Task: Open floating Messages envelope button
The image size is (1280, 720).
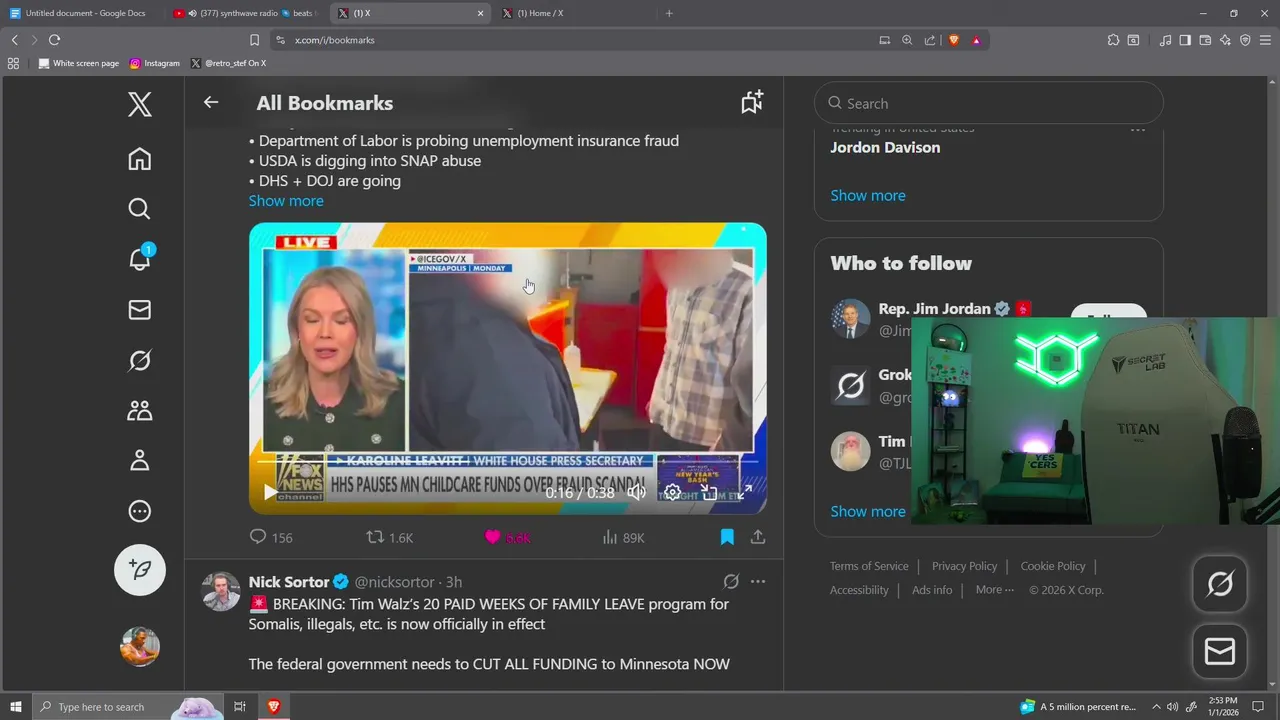Action: [1220, 652]
